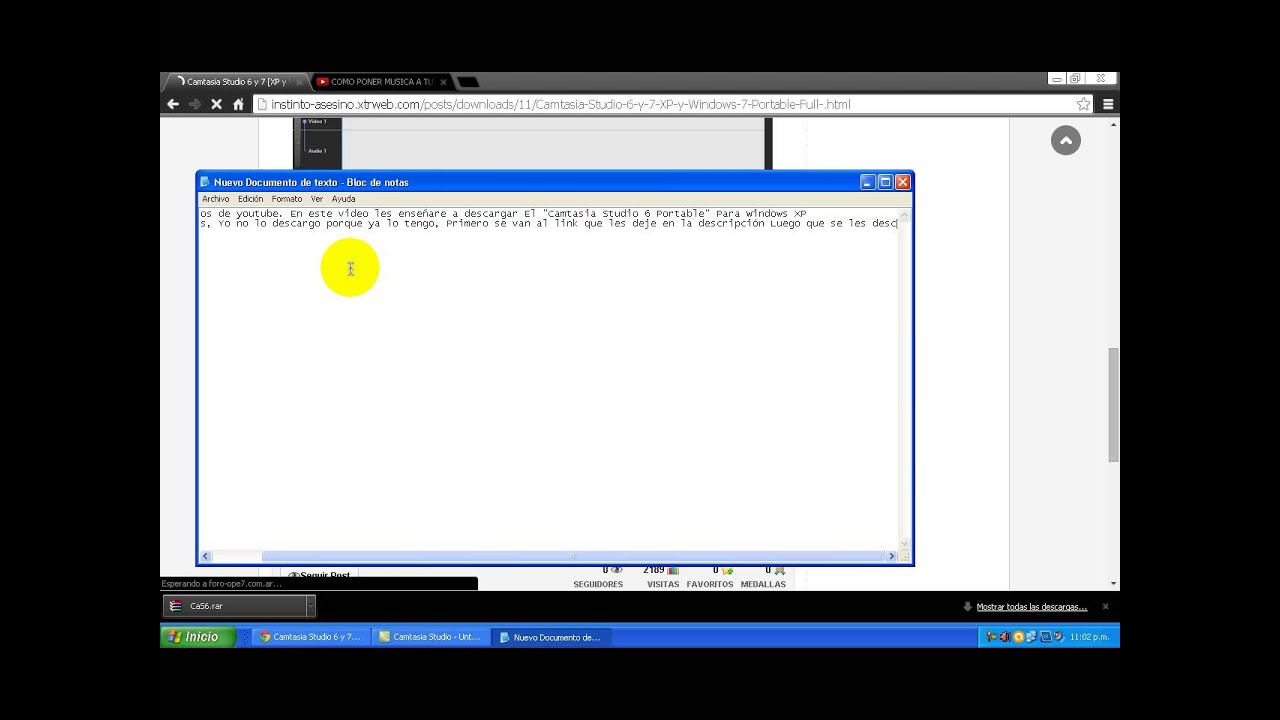This screenshot has height=720, width=1280.
Task: Minimize the Notepad window
Action: coord(867,182)
